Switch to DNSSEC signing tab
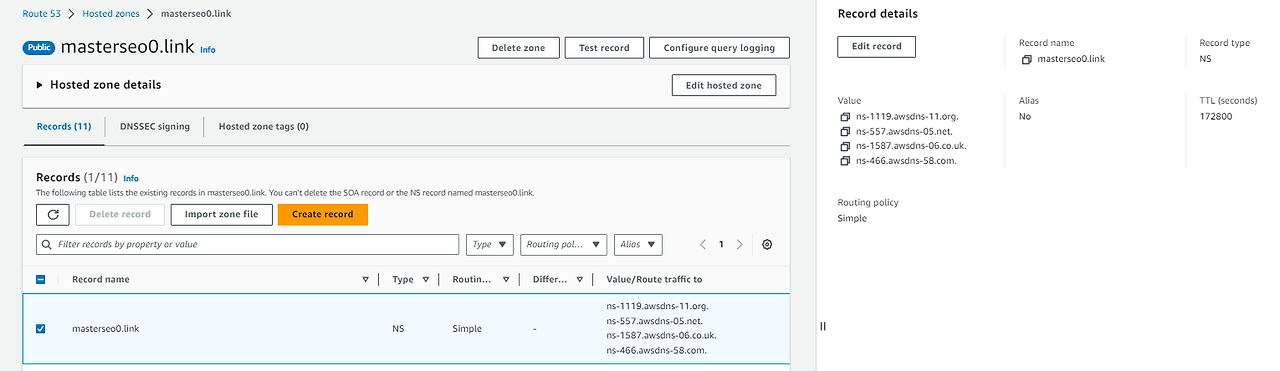Screen dimensions: 1280x371 click(x=155, y=127)
